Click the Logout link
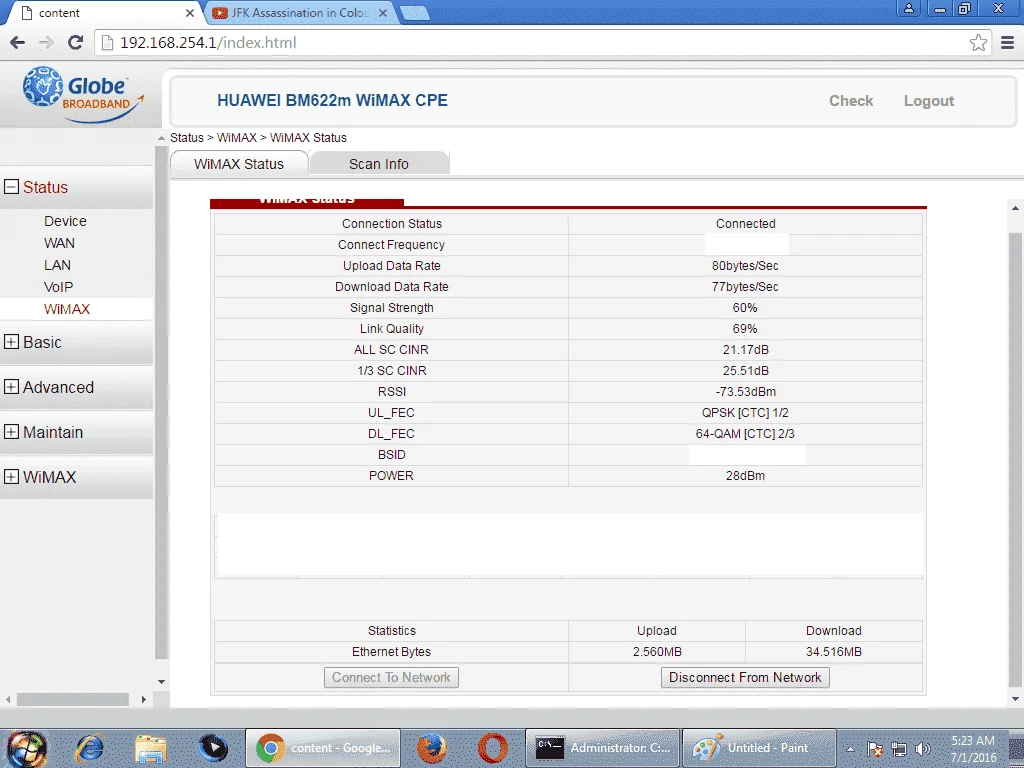 click(x=929, y=101)
